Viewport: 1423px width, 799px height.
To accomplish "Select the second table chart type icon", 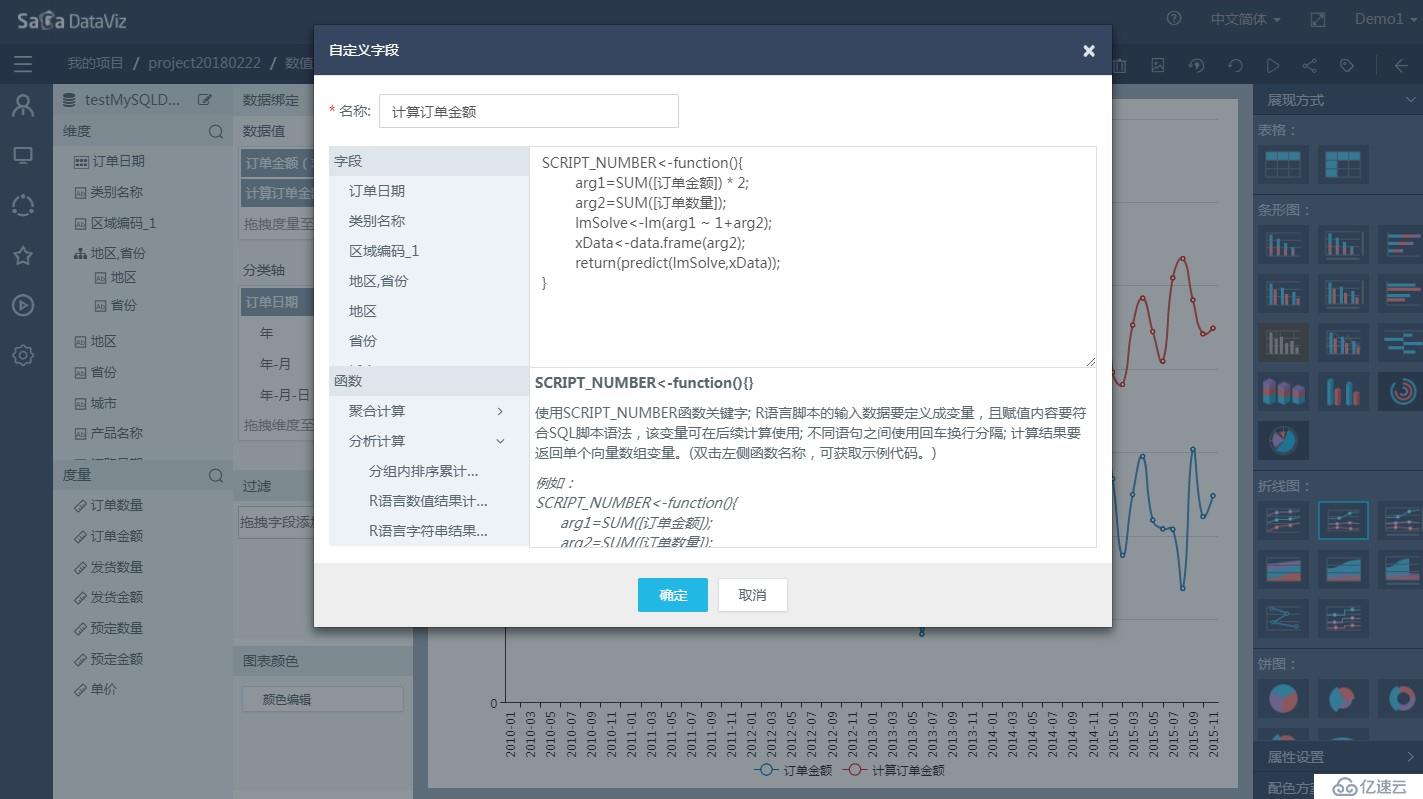I will click(x=1343, y=165).
